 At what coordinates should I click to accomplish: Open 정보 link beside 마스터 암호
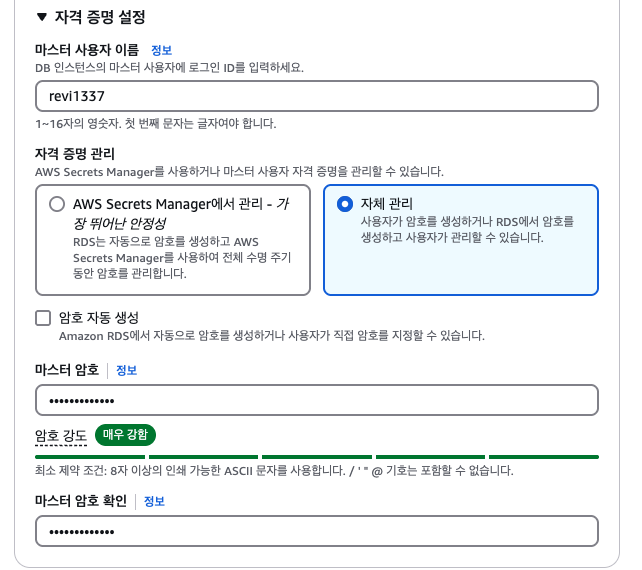(126, 370)
